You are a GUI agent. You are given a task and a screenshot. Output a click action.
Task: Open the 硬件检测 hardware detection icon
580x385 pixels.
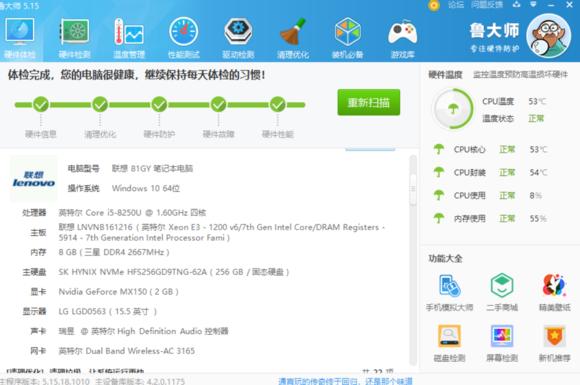coord(75,38)
